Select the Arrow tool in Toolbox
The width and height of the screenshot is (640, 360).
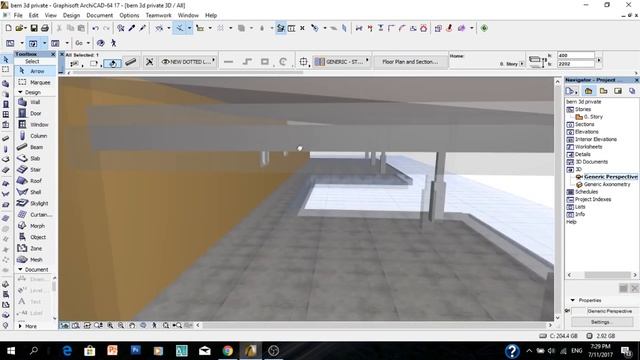36,71
